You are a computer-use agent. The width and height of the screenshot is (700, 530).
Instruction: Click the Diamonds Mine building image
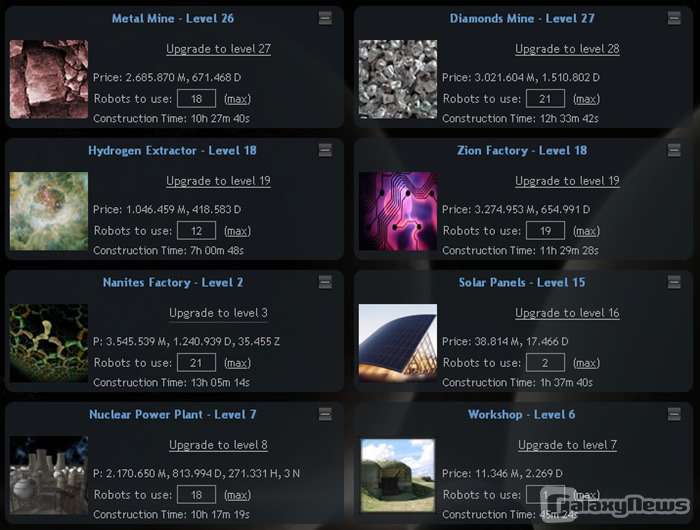[398, 79]
